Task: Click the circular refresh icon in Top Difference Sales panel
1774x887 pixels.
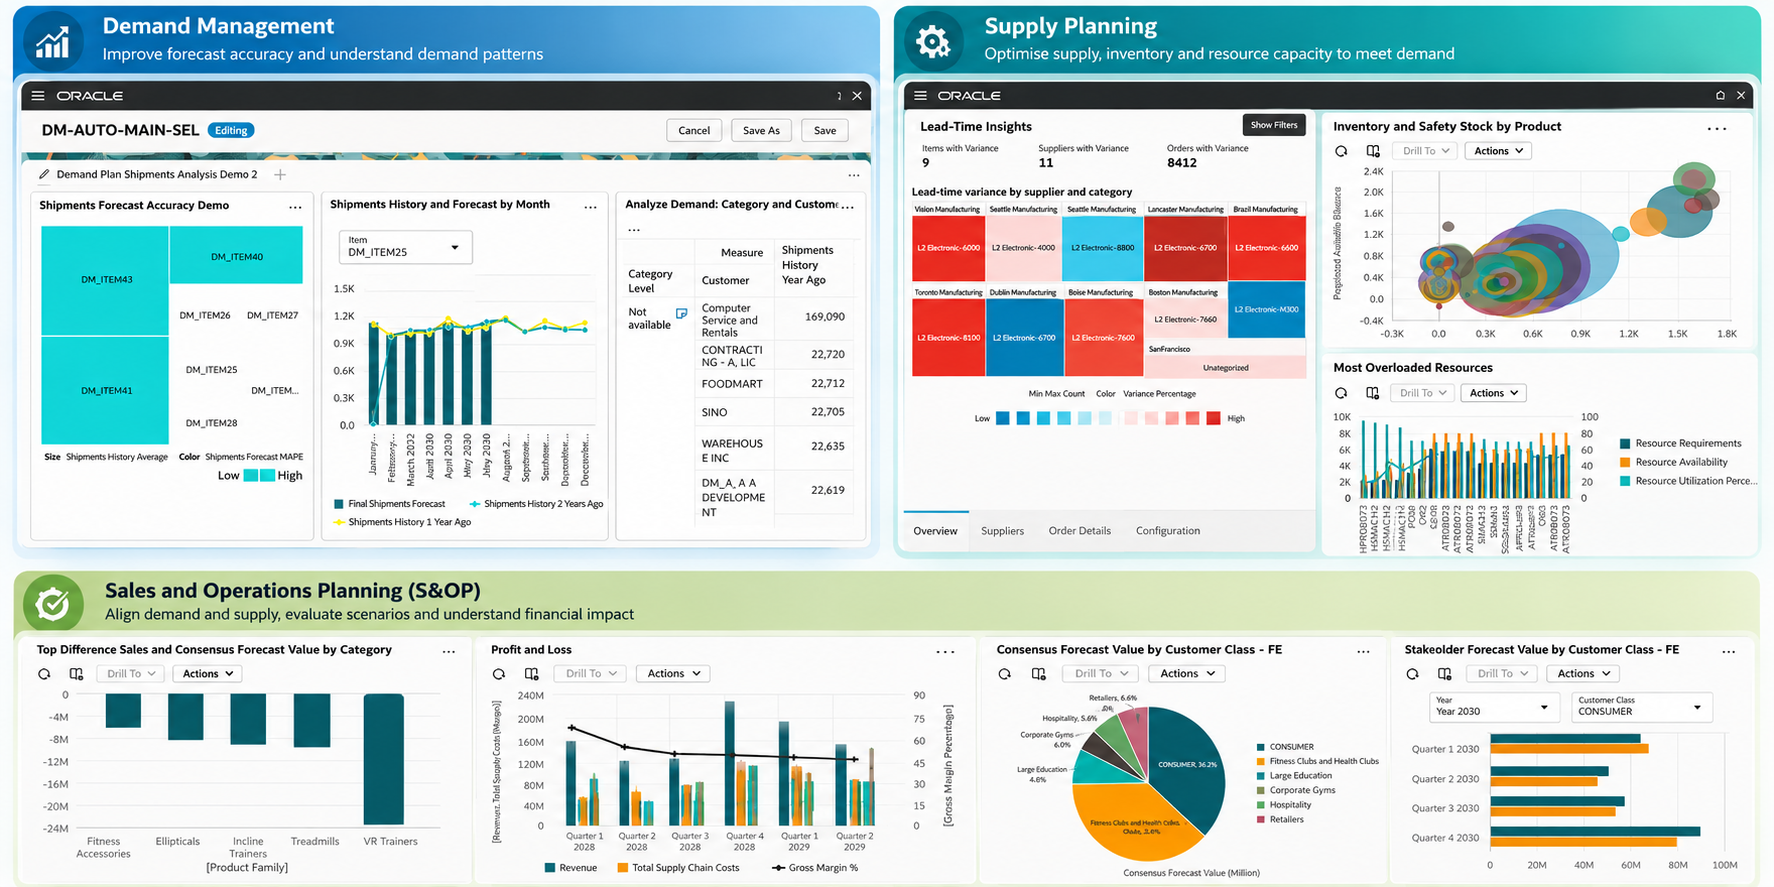Action: pos(44,674)
